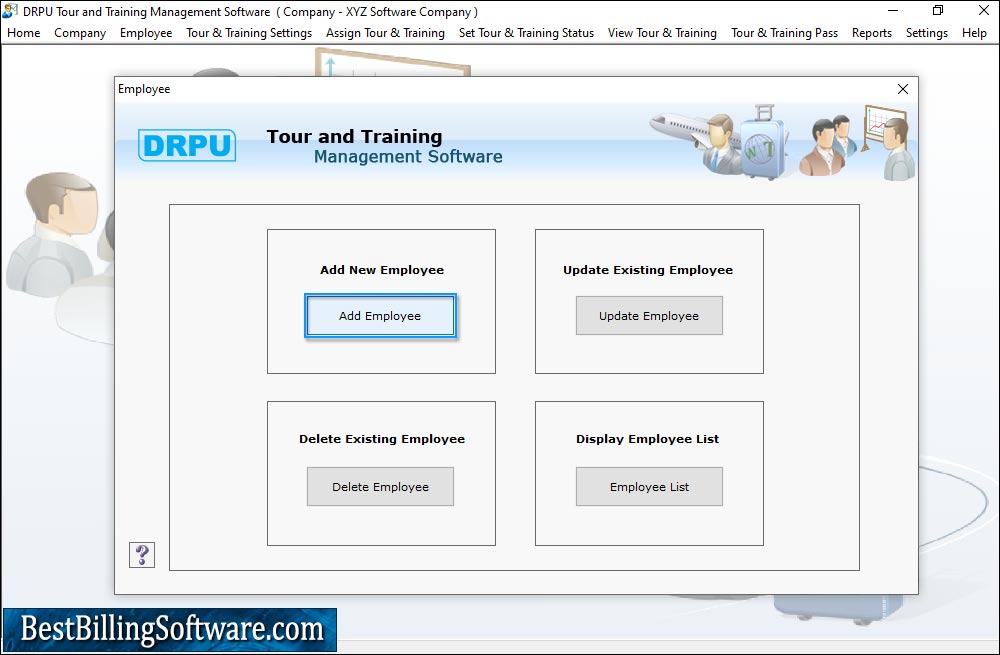Minimize the main application window

(893, 11)
